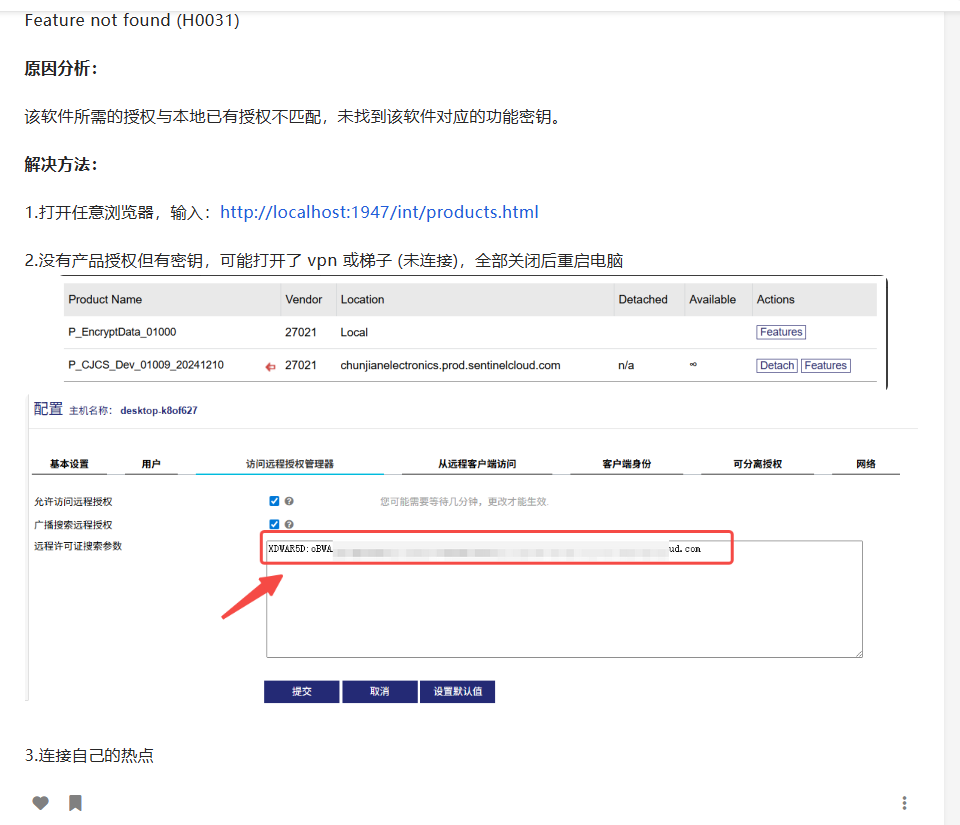Open the localhost:1947 products link
This screenshot has width=960, height=825.
[x=379, y=212]
